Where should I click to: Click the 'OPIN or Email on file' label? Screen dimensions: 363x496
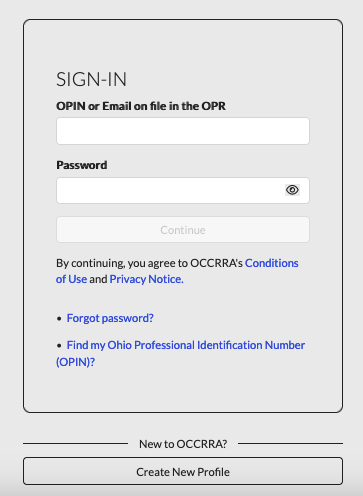(x=141, y=106)
